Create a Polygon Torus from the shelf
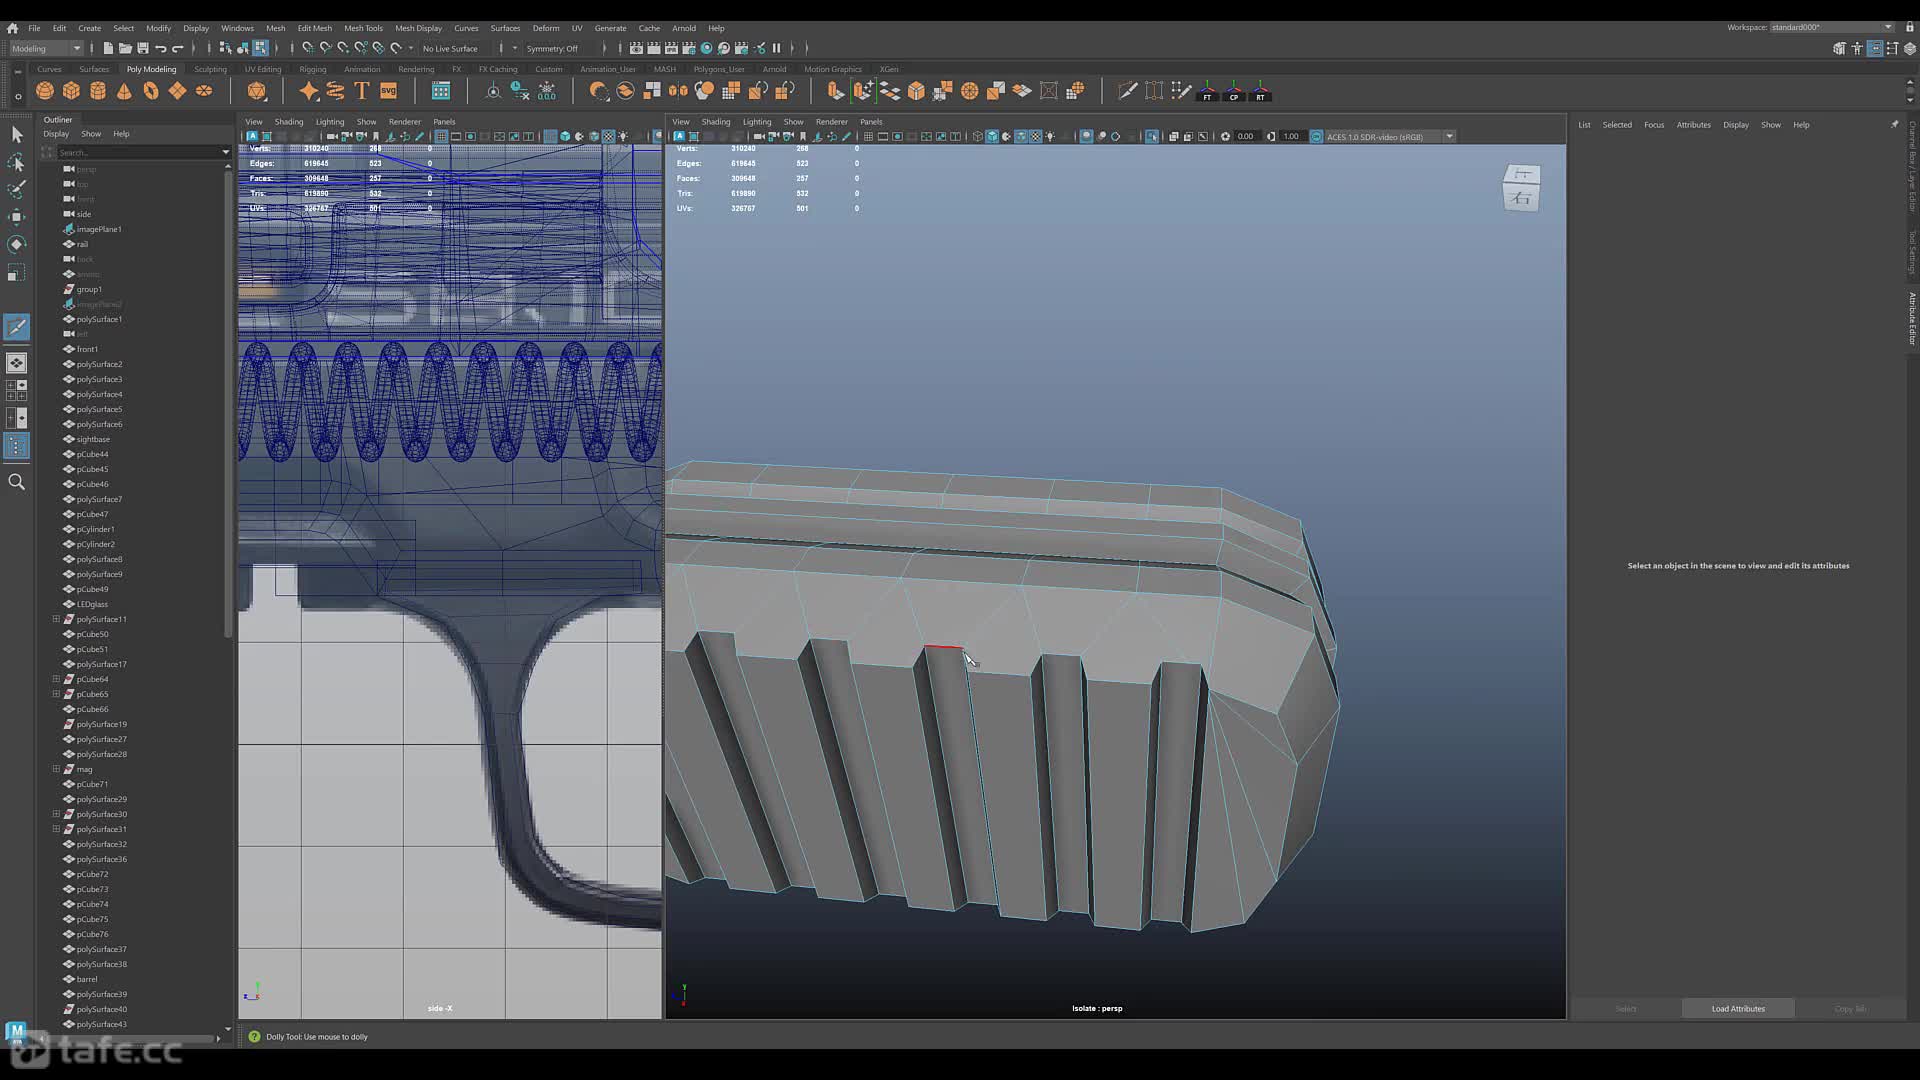The height and width of the screenshot is (1080, 1920). [x=151, y=91]
